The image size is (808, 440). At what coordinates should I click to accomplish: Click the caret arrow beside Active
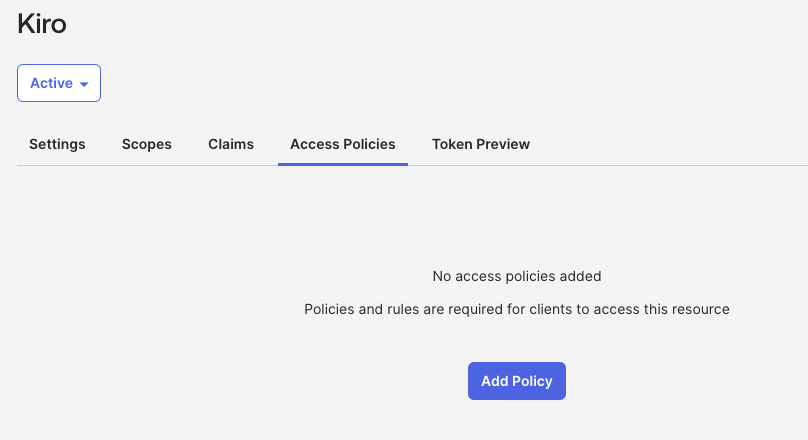[84, 84]
